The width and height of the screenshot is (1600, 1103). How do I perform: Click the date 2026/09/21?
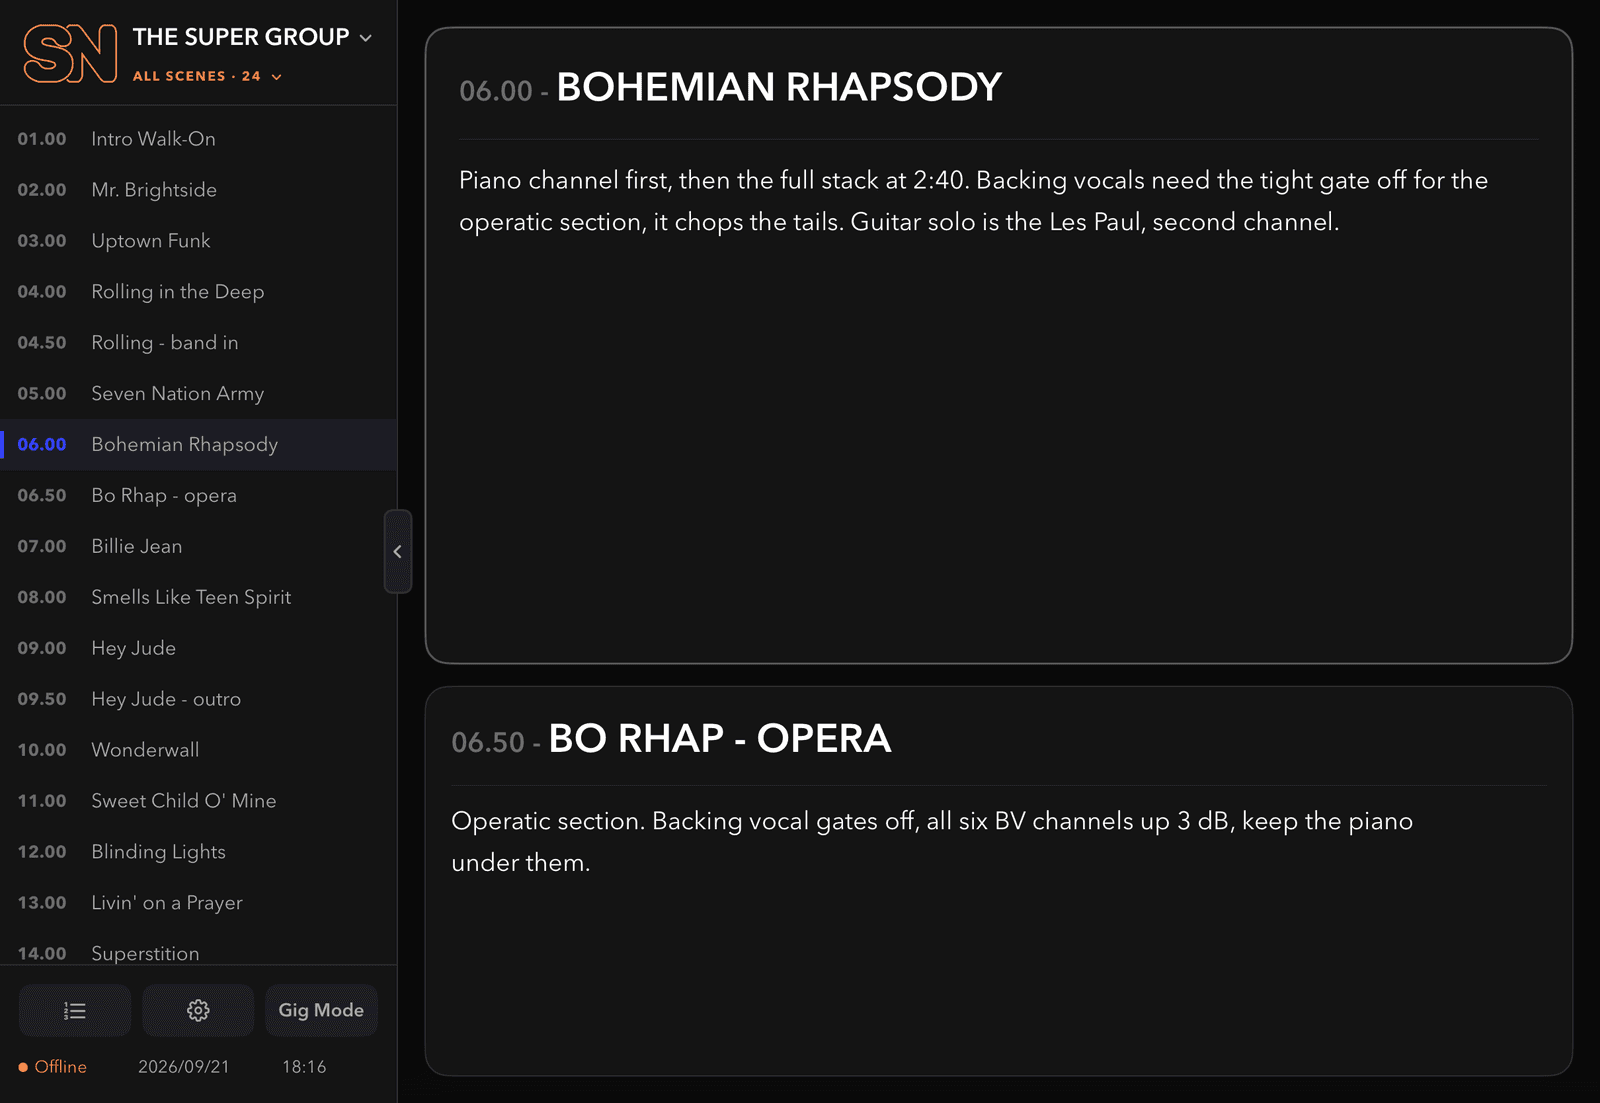184,1067
